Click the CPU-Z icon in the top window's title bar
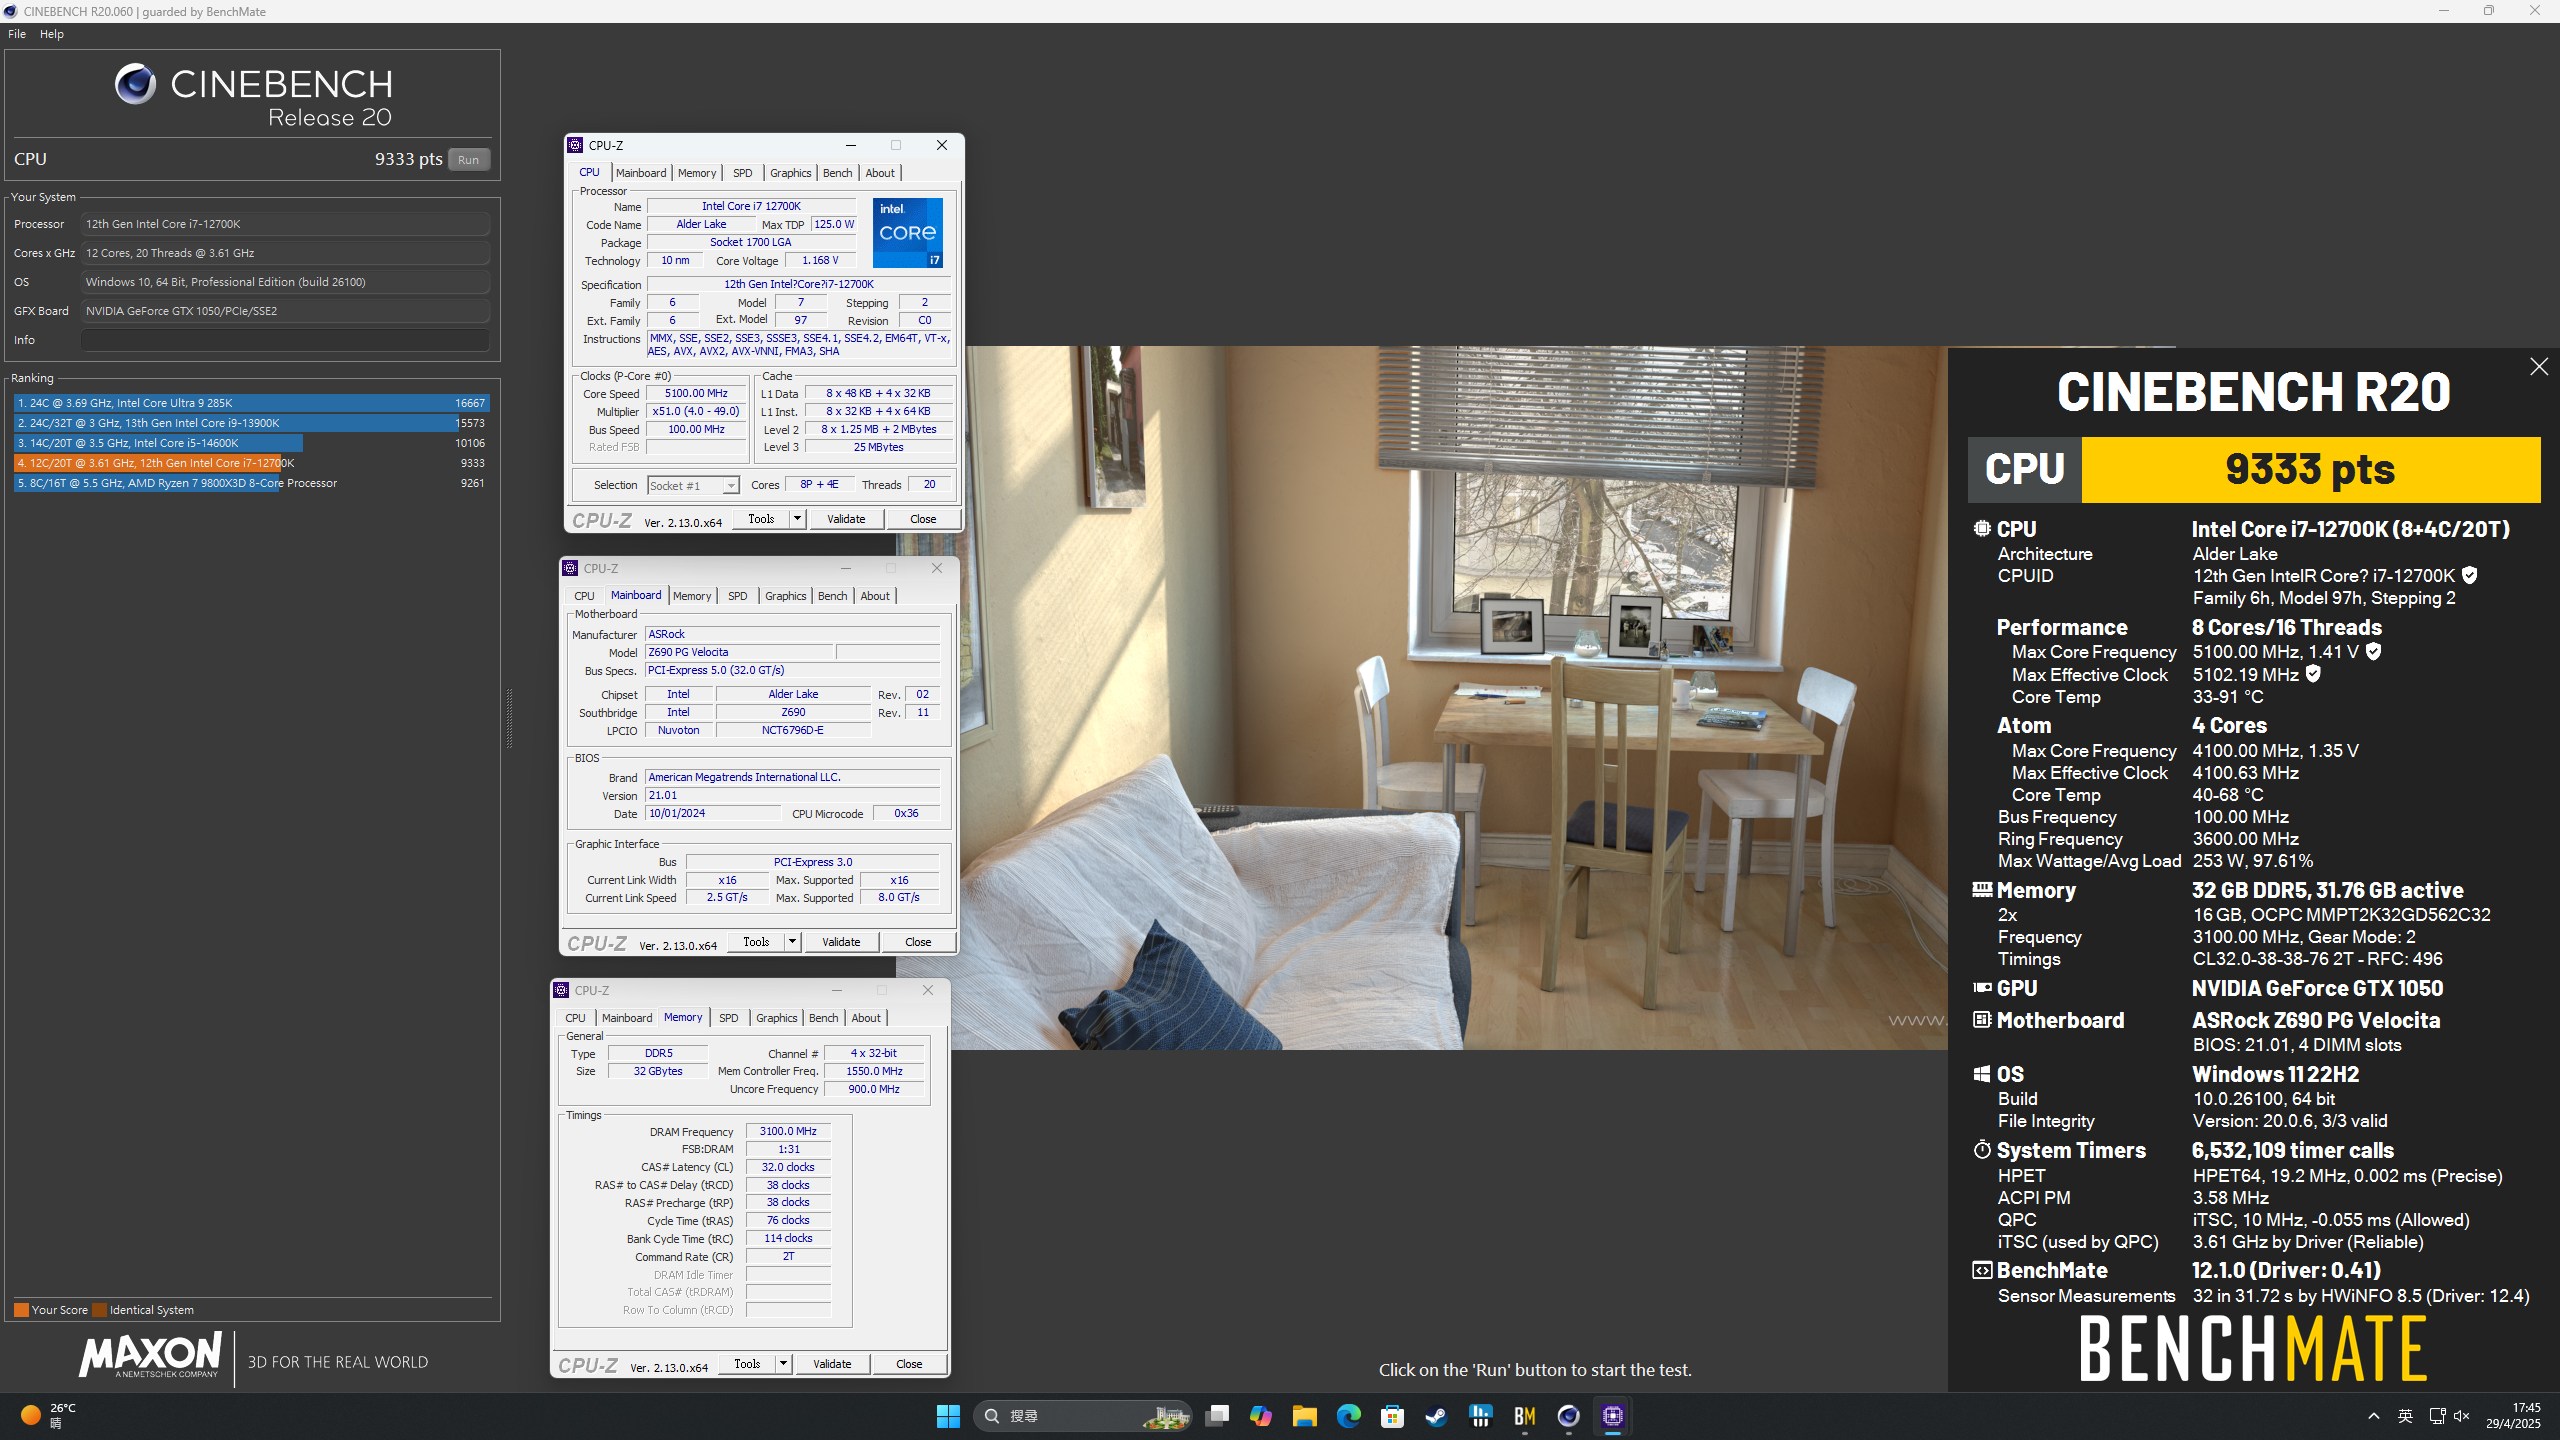2560x1440 pixels. tap(575, 145)
